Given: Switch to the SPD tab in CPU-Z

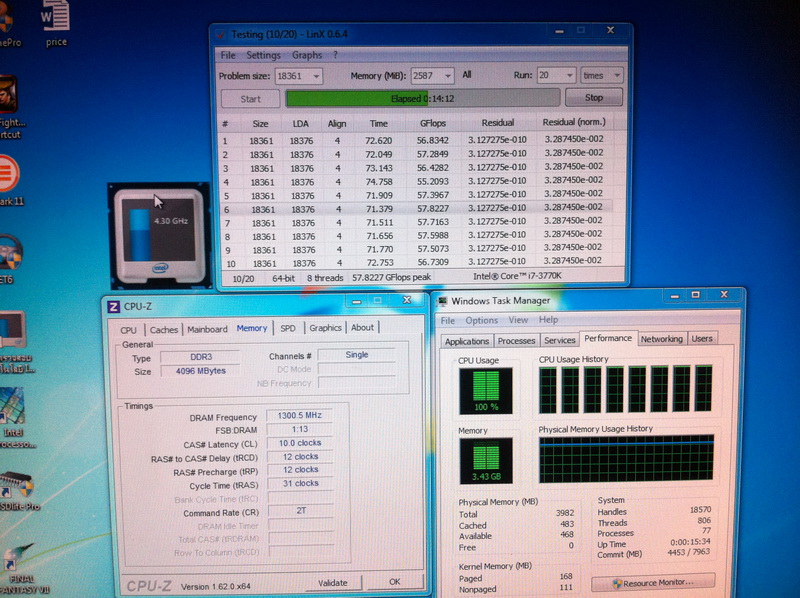Looking at the screenshot, I should [287, 328].
